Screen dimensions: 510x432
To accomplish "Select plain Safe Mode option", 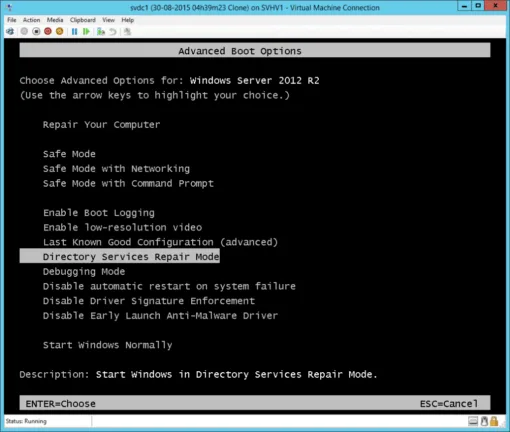I will click(69, 154).
